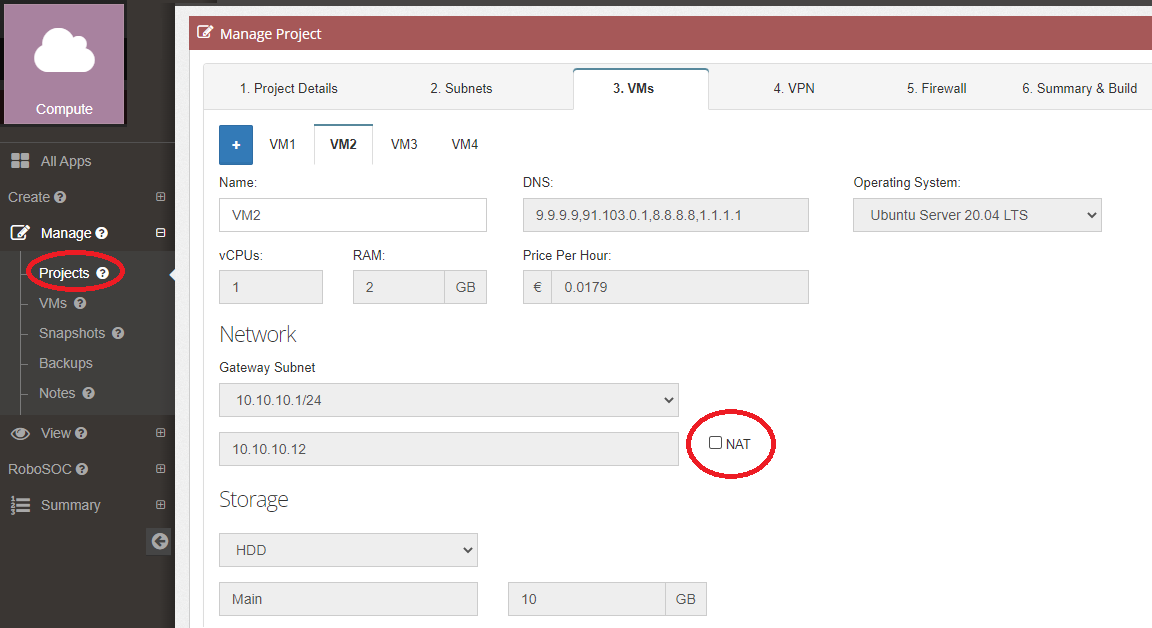Click the Manage Project header edit icon

[205, 32]
